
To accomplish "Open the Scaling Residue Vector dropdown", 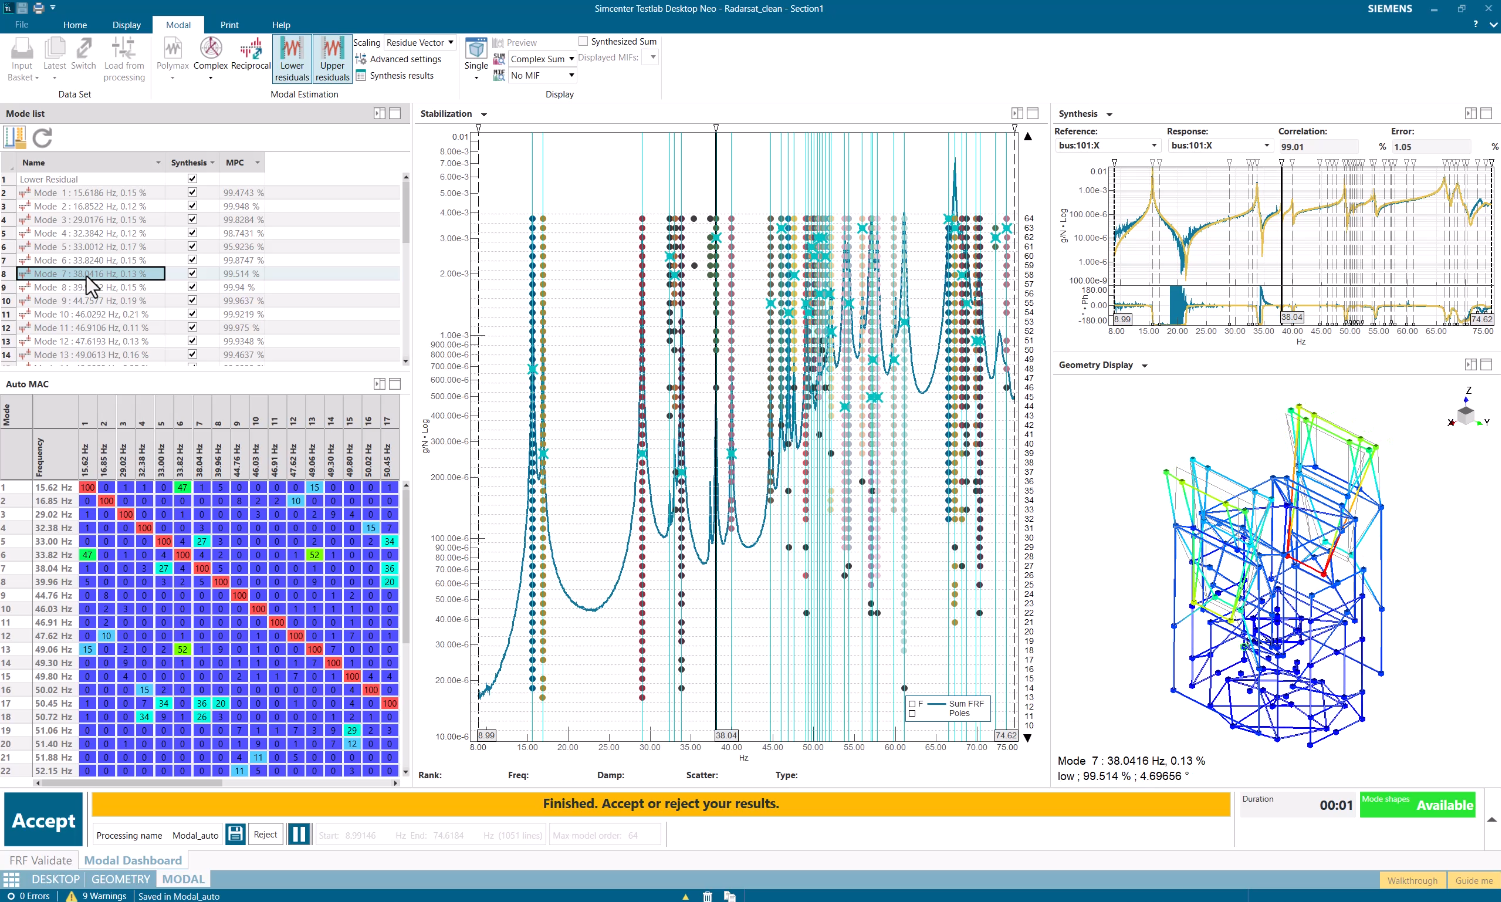I will coord(449,42).
